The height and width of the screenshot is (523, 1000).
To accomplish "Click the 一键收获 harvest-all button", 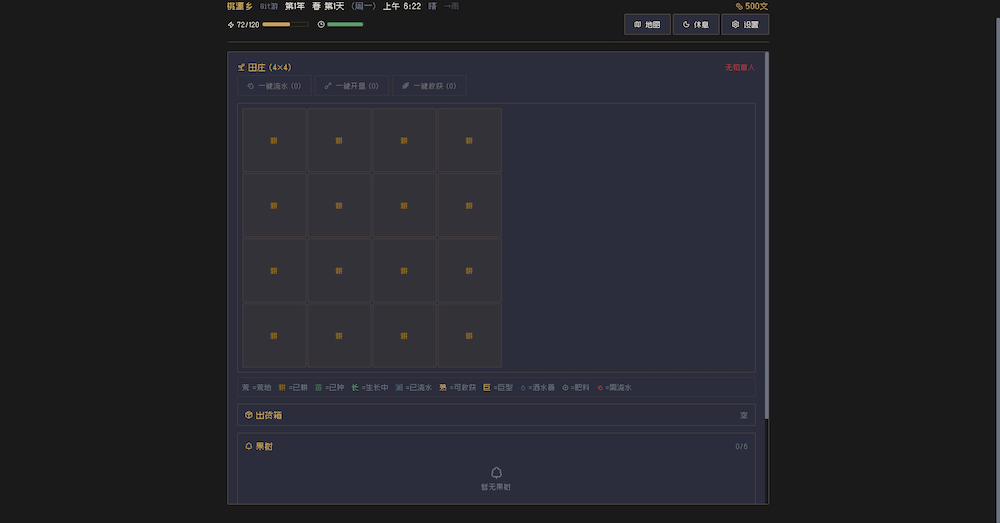I will [429, 86].
